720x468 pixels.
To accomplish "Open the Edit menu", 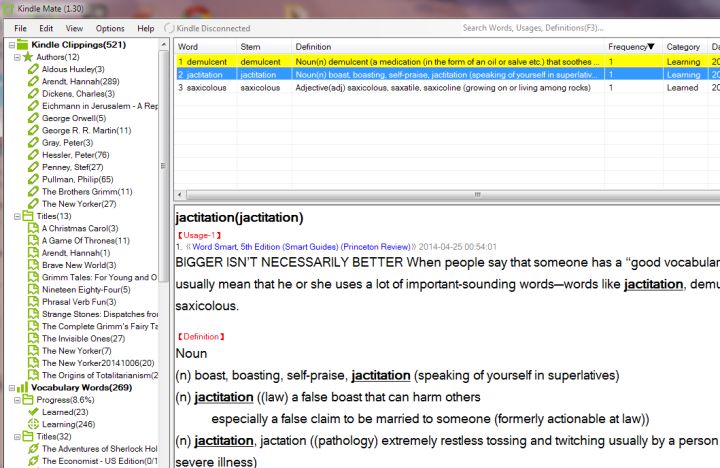I will 46,28.
